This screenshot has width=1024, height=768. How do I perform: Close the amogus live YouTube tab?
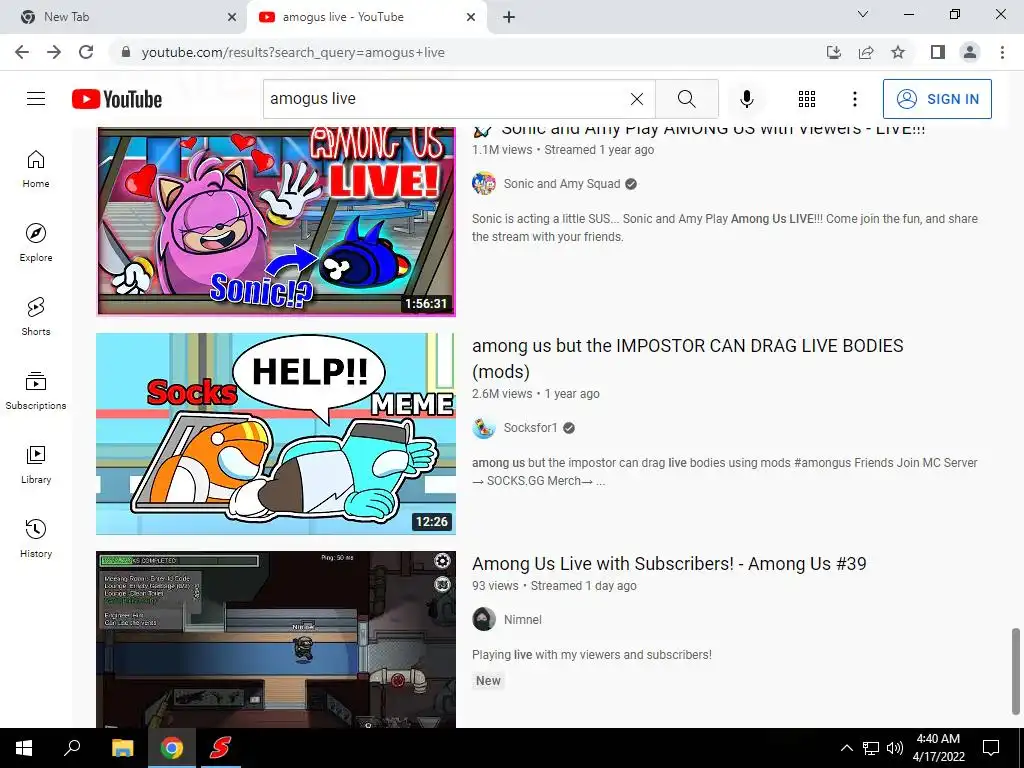pos(471,17)
